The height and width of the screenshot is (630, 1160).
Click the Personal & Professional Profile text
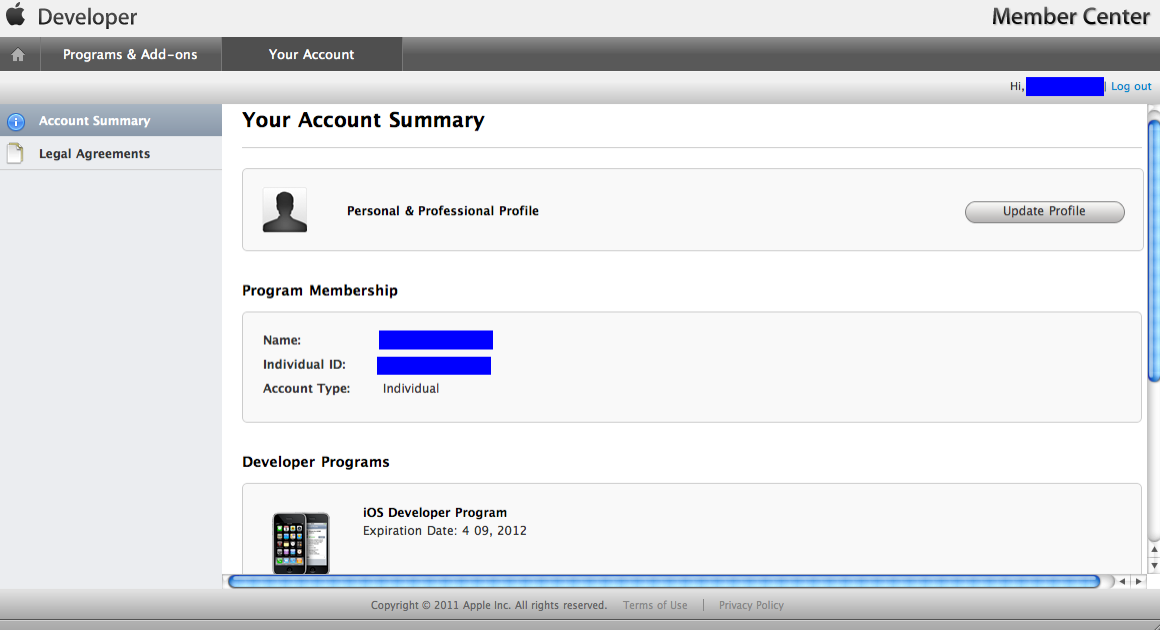point(442,211)
